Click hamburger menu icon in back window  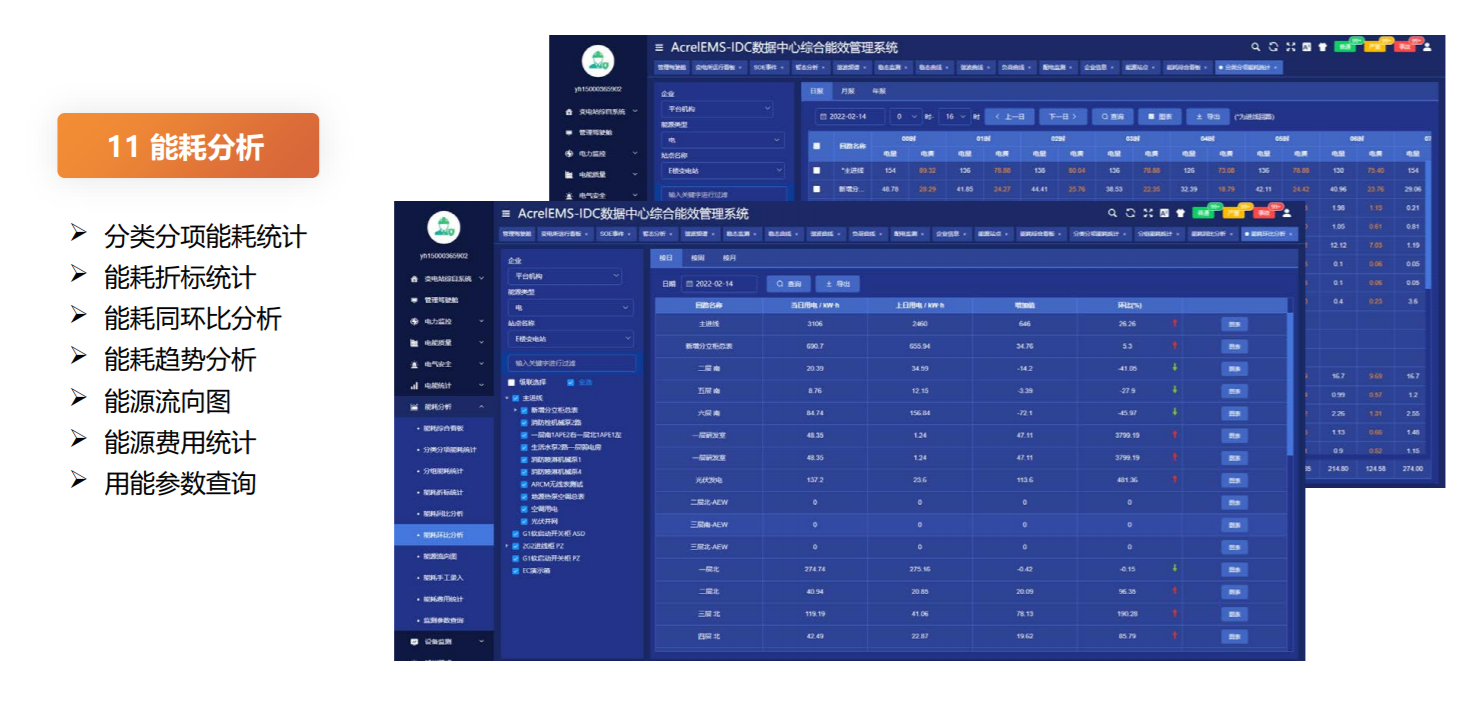point(659,47)
